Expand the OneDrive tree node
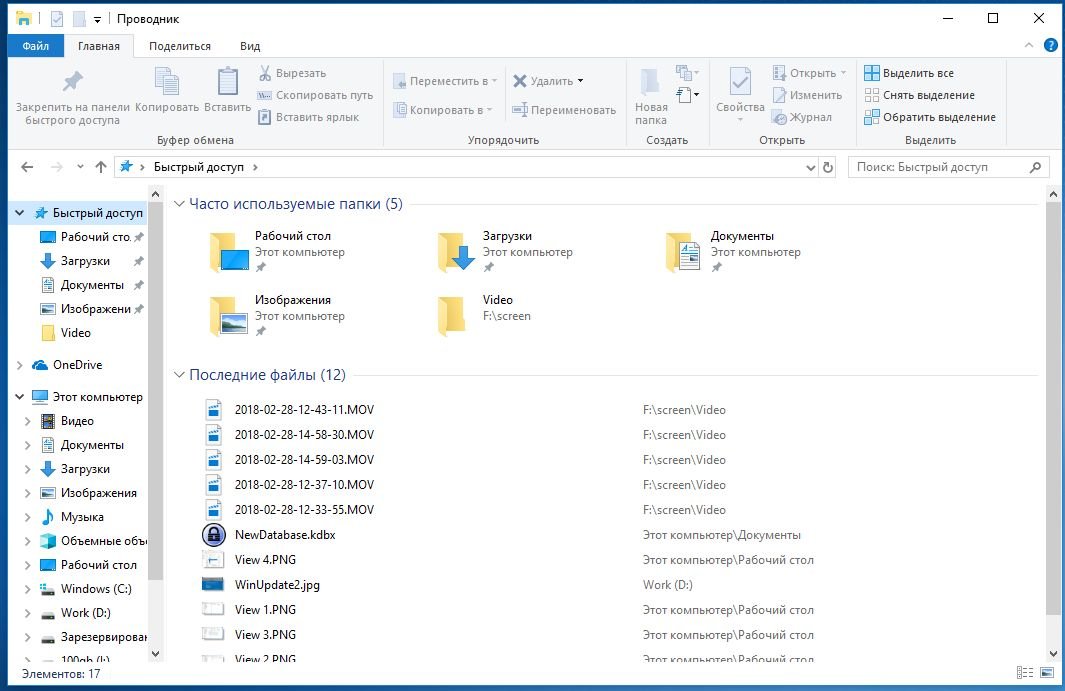The height and width of the screenshot is (691, 1065). click(21, 365)
